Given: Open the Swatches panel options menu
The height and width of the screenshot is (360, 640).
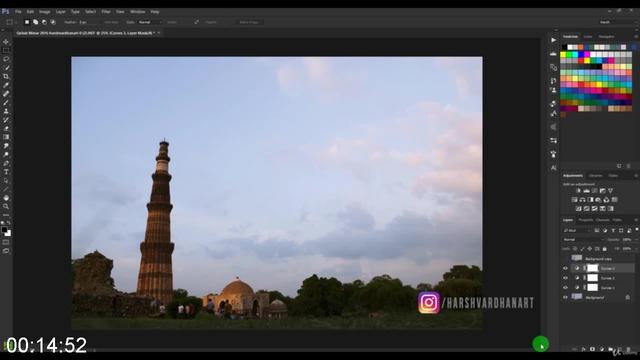Looking at the screenshot, I should click(636, 37).
